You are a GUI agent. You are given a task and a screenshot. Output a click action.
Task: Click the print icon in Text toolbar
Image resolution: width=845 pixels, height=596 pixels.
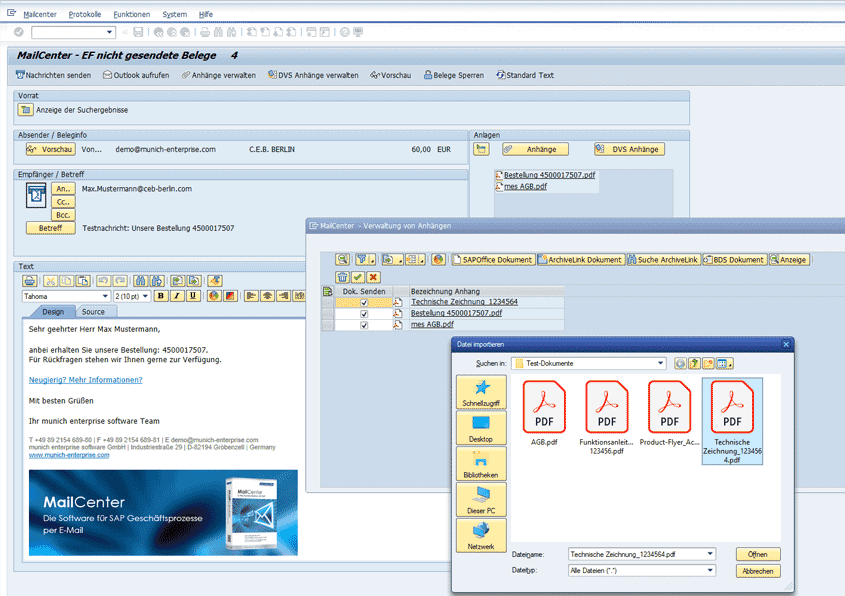(30, 281)
